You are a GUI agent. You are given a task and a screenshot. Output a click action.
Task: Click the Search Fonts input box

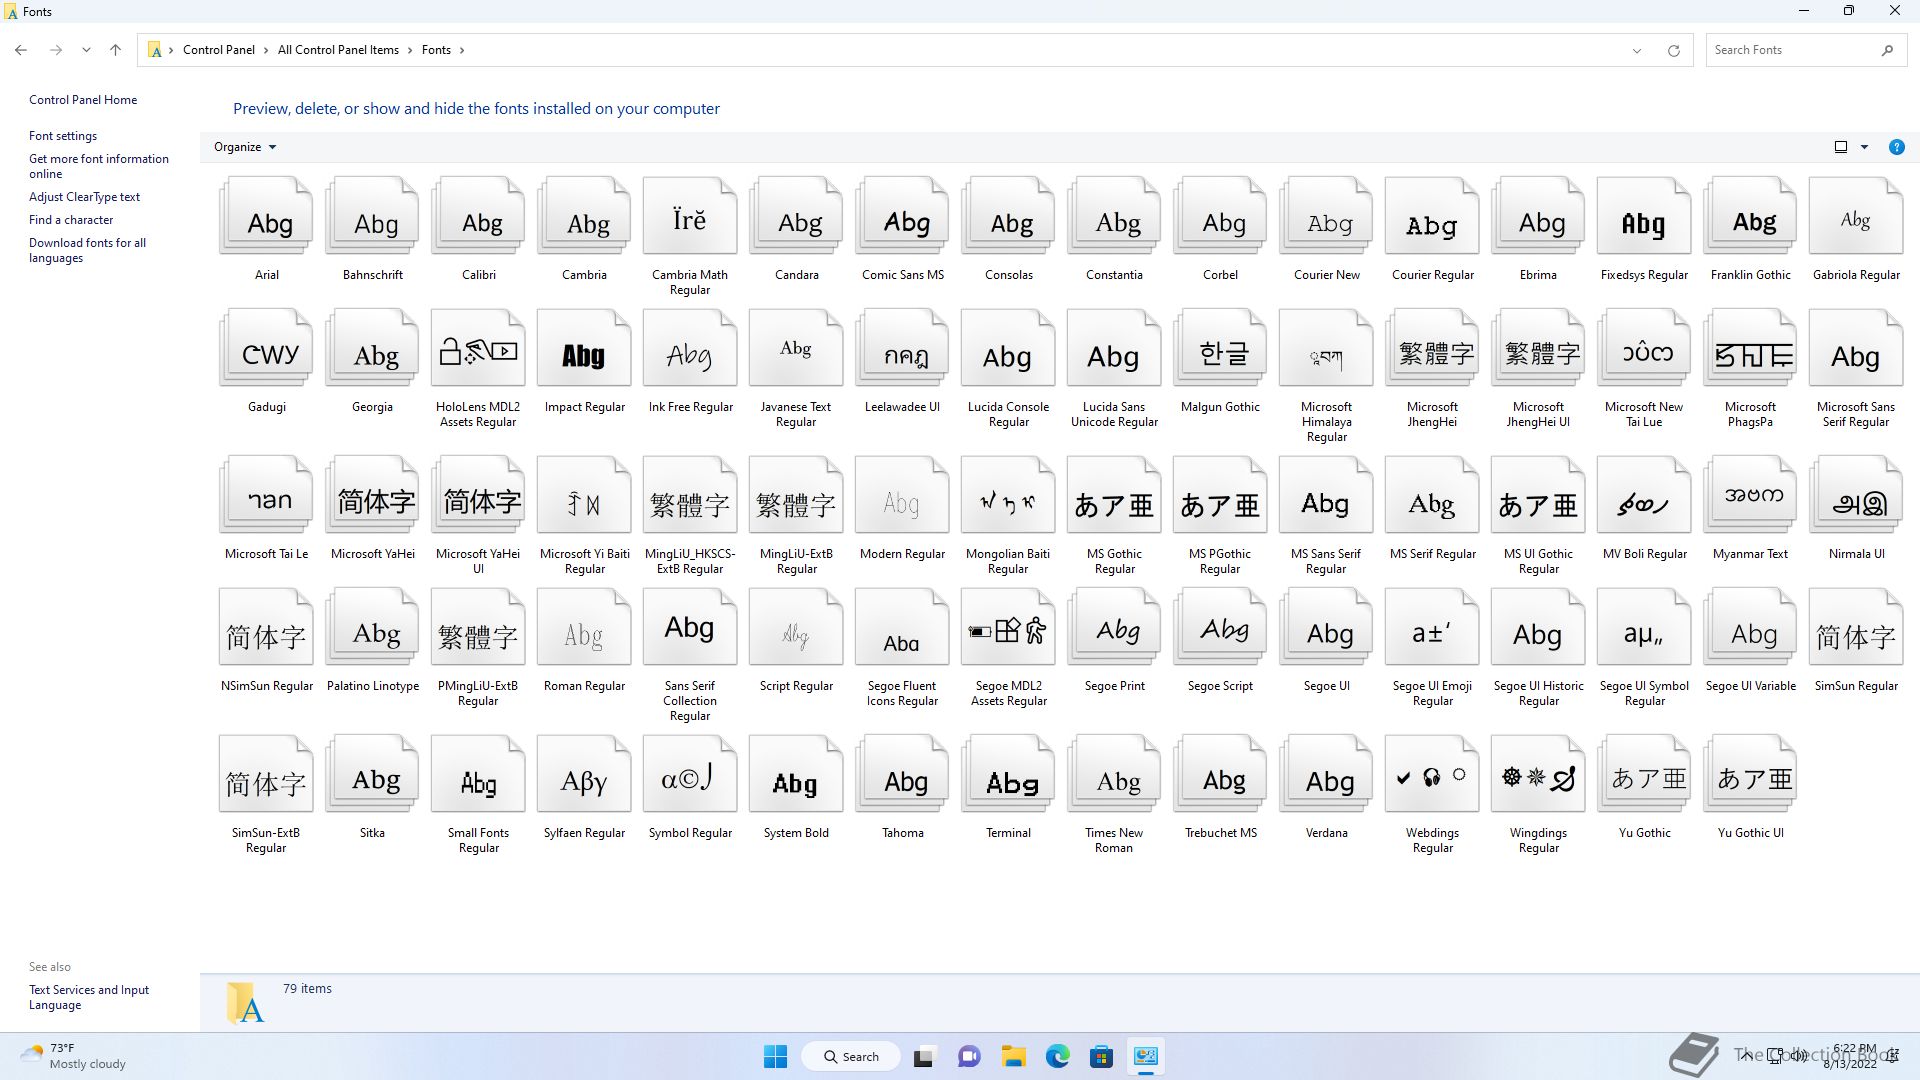1790,50
